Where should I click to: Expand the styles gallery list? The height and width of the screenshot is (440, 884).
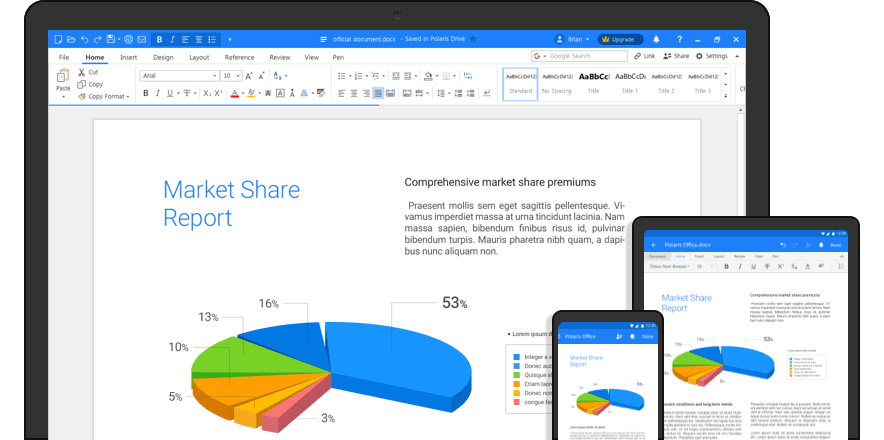[x=726, y=96]
